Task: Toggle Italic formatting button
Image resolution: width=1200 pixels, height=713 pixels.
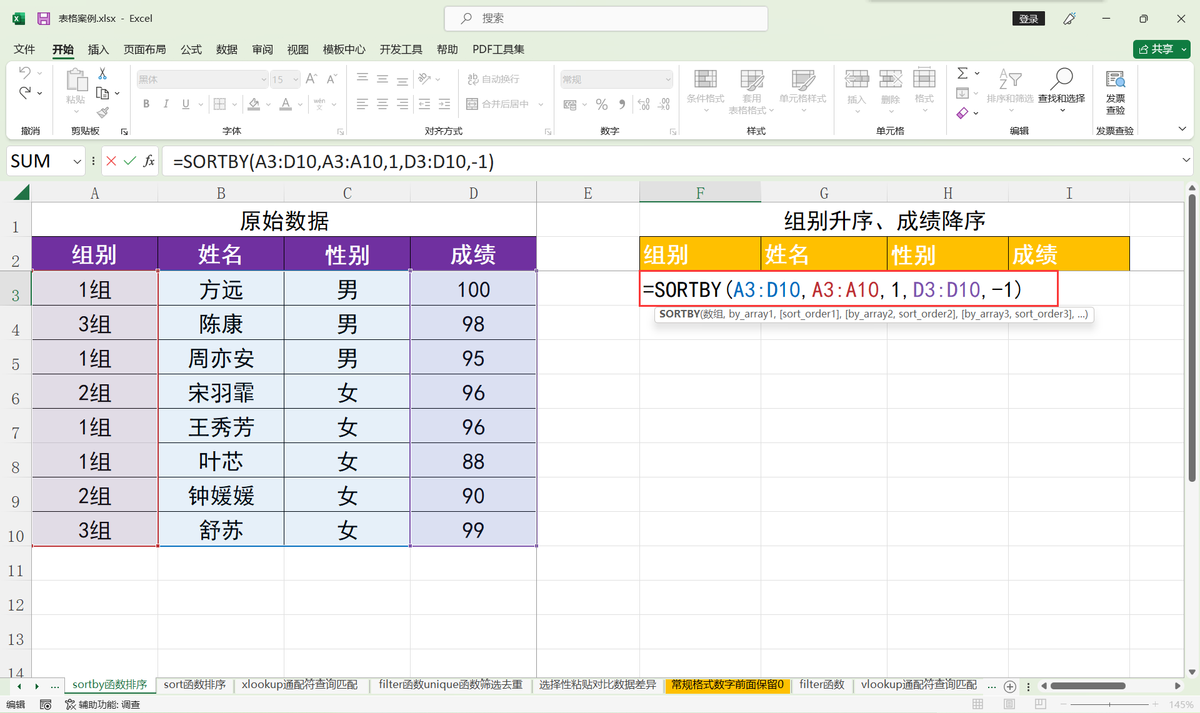Action: pos(166,104)
